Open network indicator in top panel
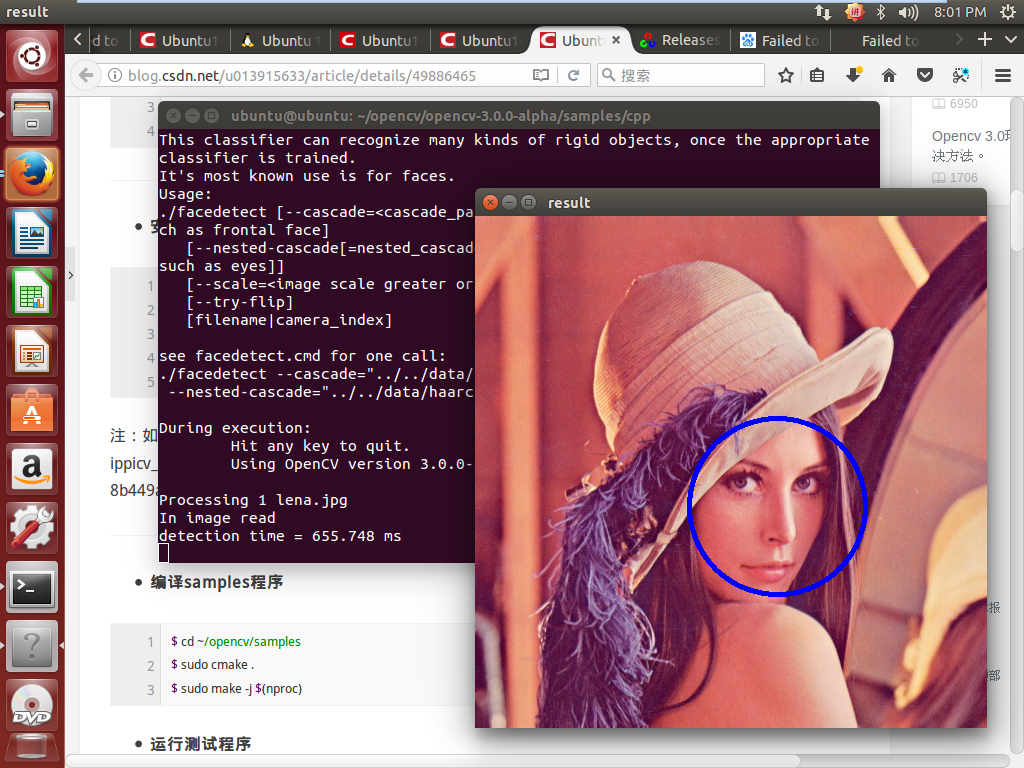1024x768 pixels. tap(823, 12)
